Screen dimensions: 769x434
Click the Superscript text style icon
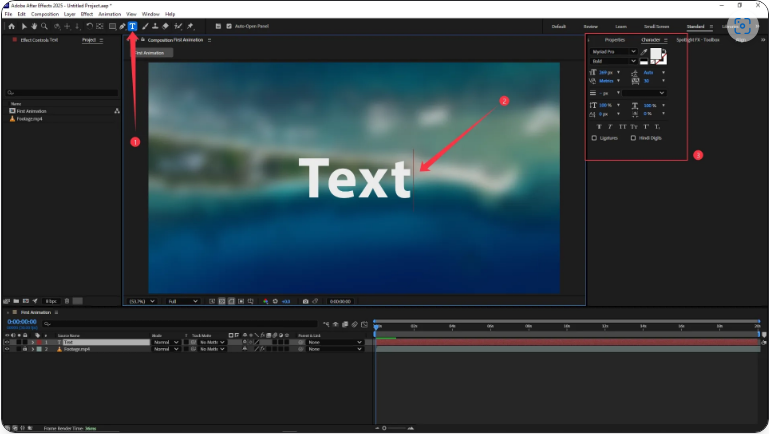pos(646,127)
